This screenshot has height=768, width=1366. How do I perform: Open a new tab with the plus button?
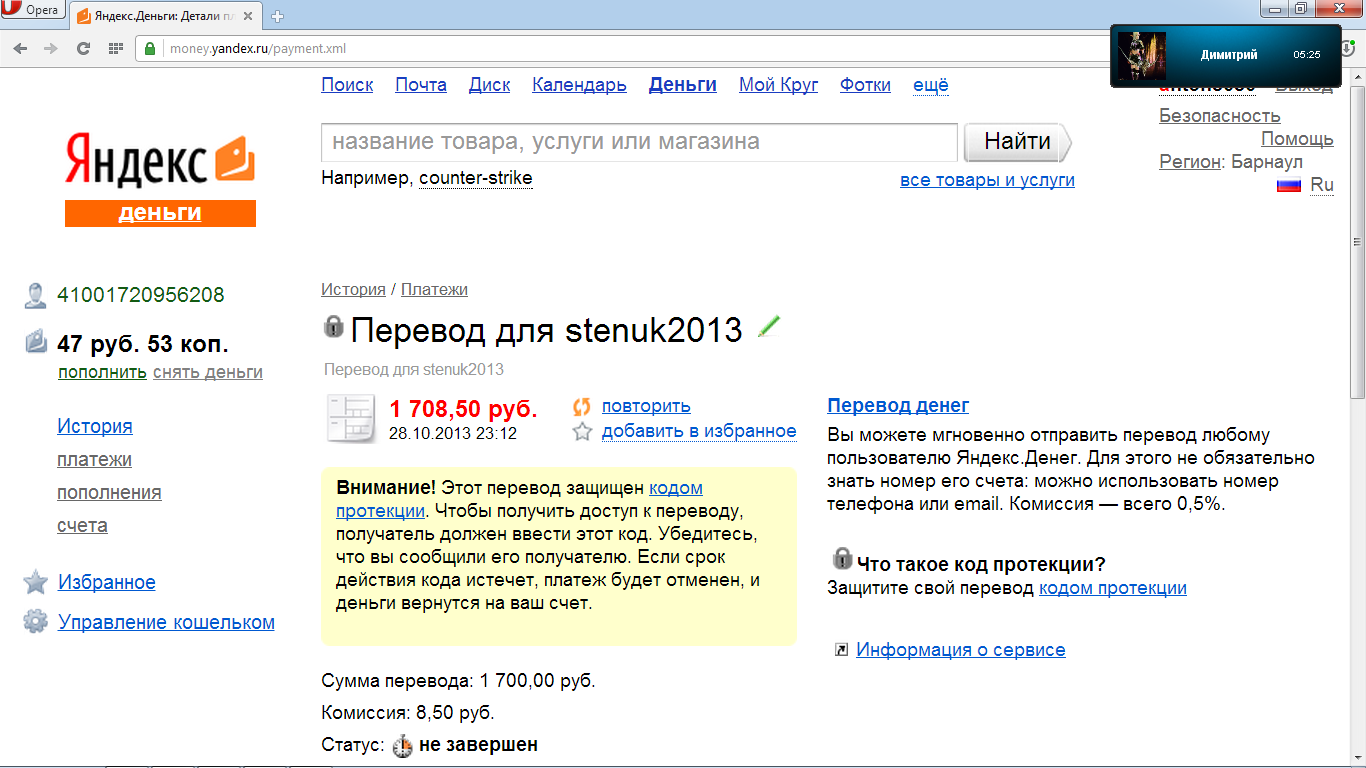click(x=277, y=16)
